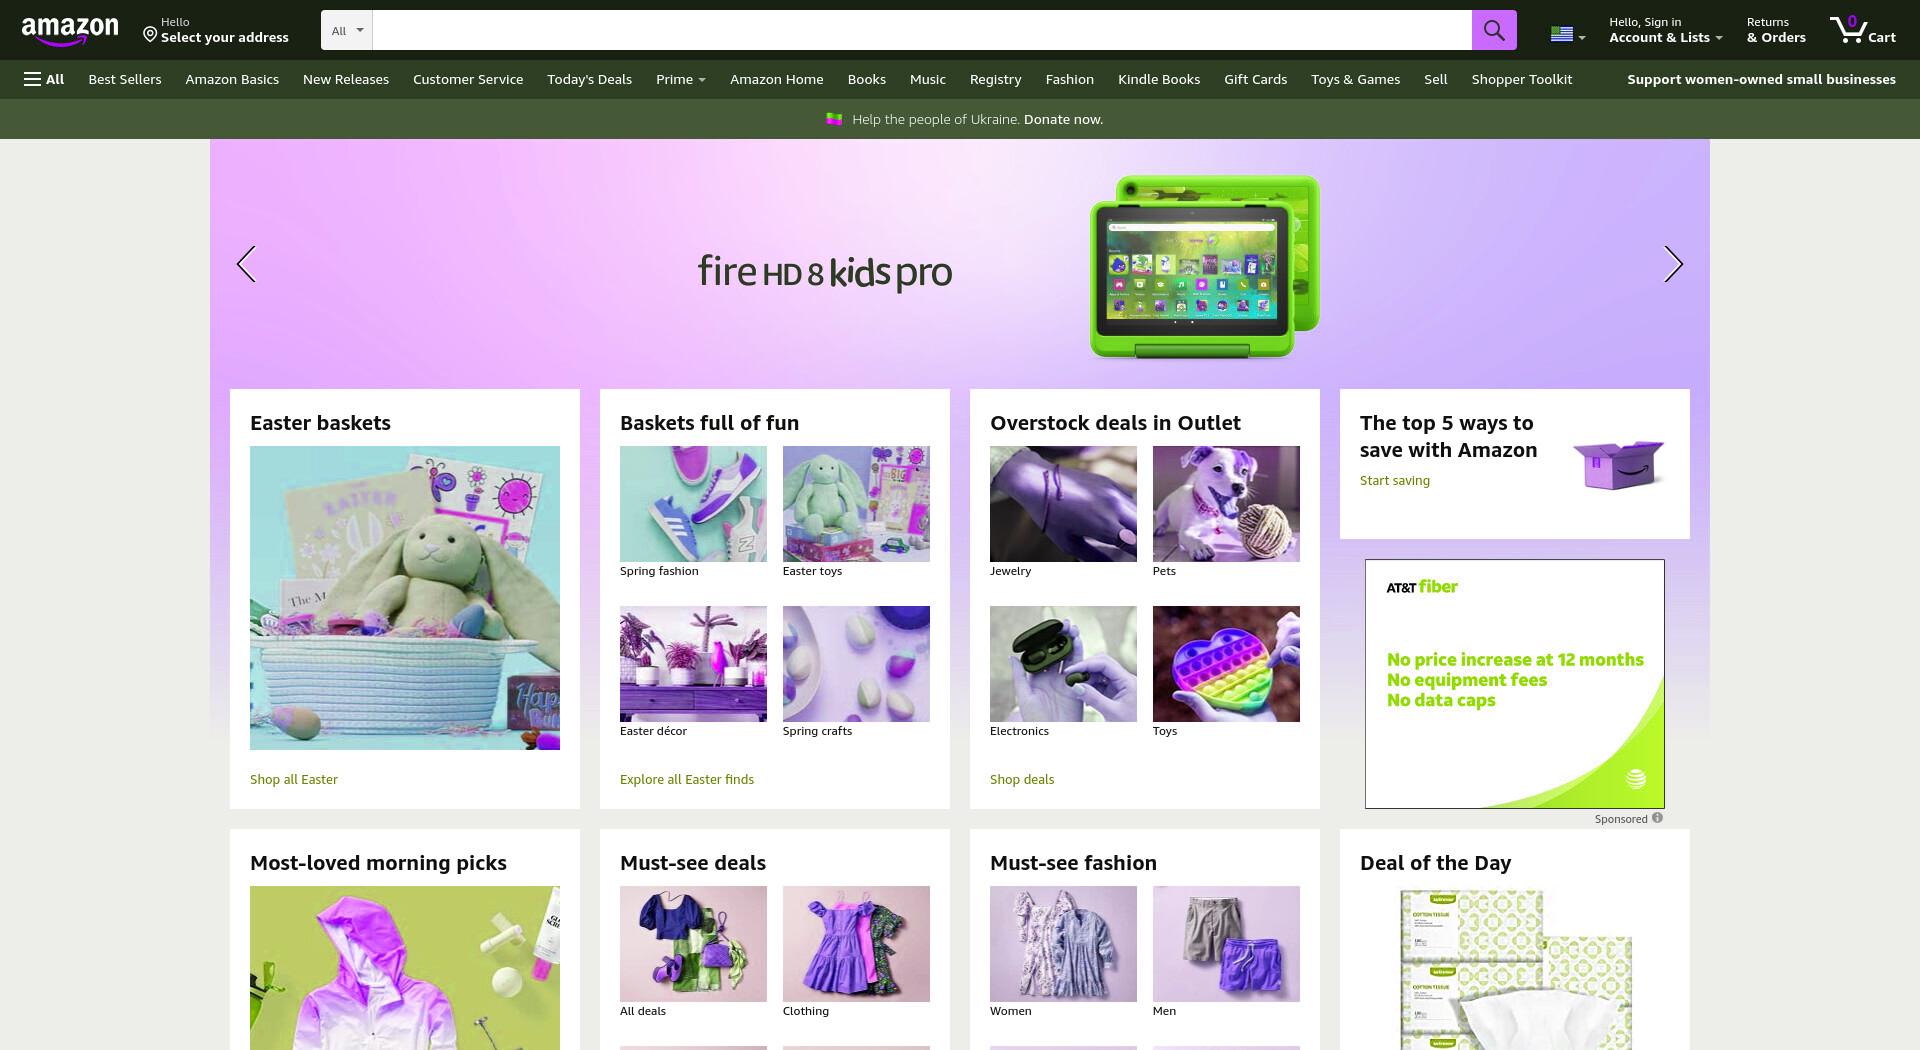Click the US flag language selector
Viewport: 1920px width, 1050px height.
click(1567, 34)
